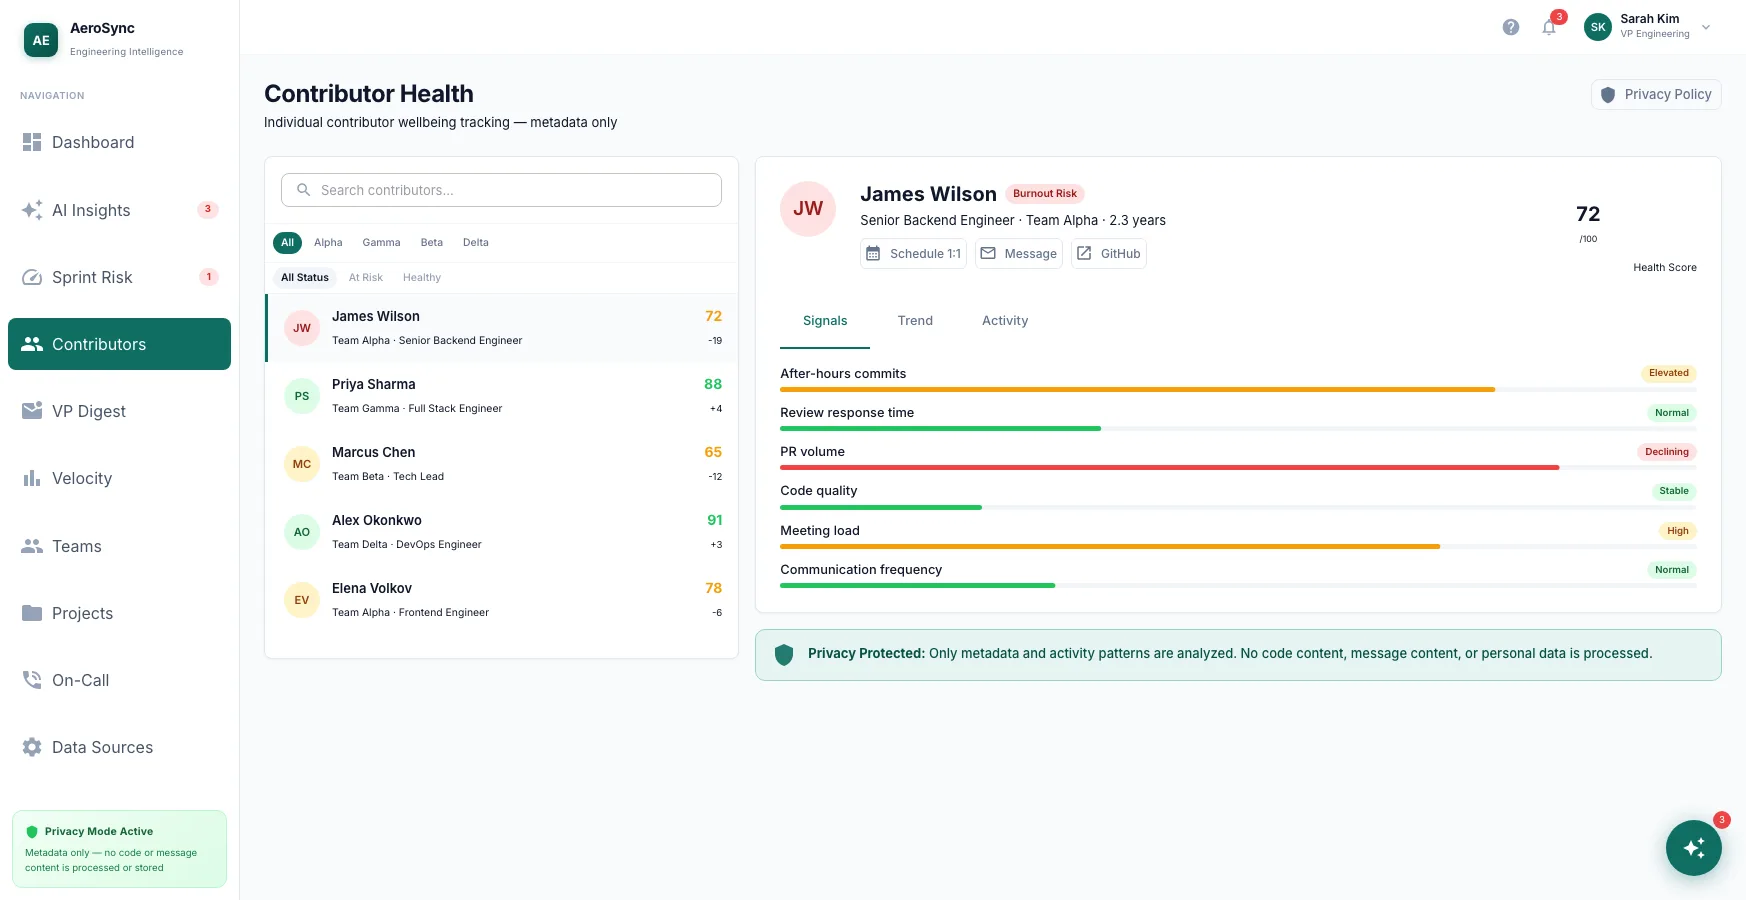Viewport: 1746px width, 900px height.
Task: Click the Message button
Action: click(x=1018, y=254)
